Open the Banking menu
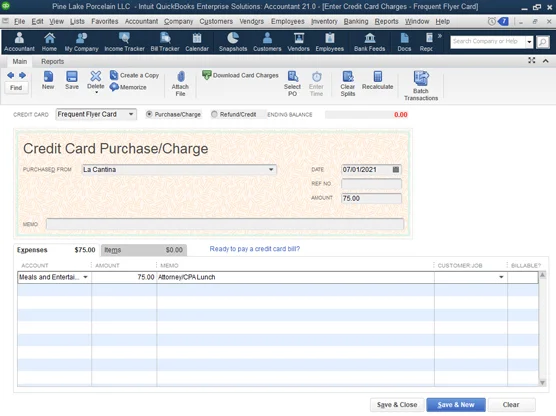This screenshot has width=556, height=416. 356,21
